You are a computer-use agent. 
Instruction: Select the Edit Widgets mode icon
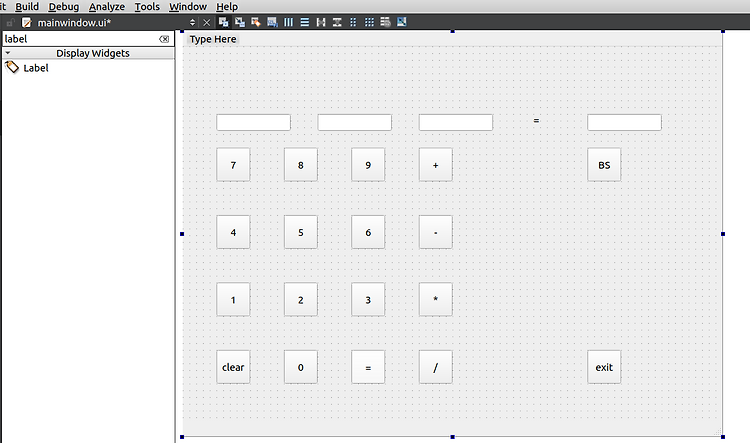click(223, 22)
